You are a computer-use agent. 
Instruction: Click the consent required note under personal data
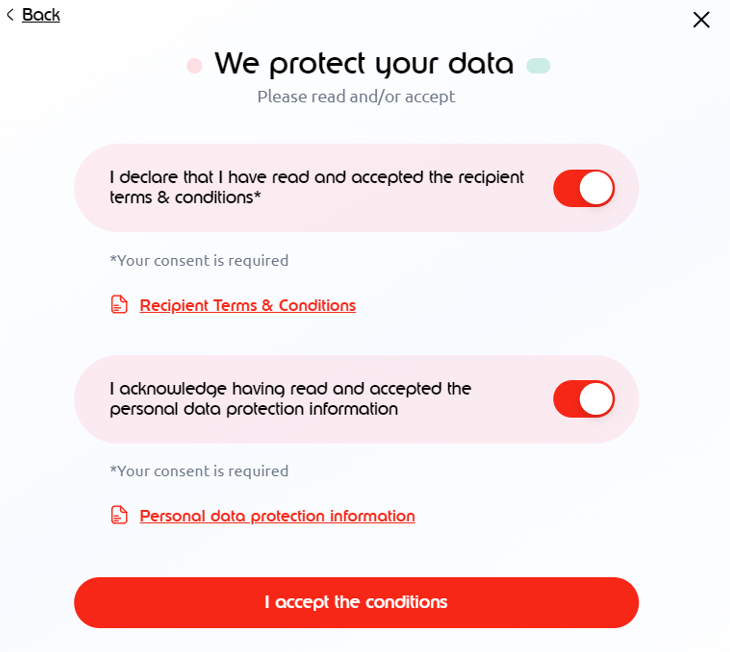199,470
